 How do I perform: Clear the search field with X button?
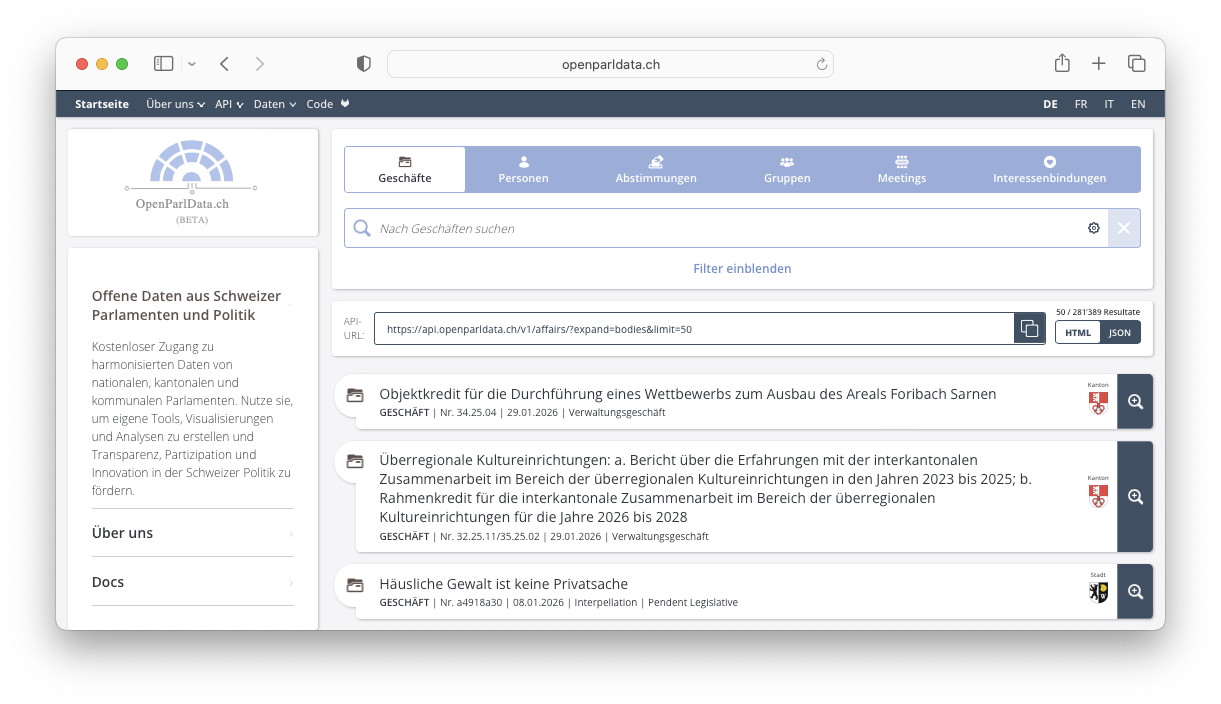[1123, 228]
